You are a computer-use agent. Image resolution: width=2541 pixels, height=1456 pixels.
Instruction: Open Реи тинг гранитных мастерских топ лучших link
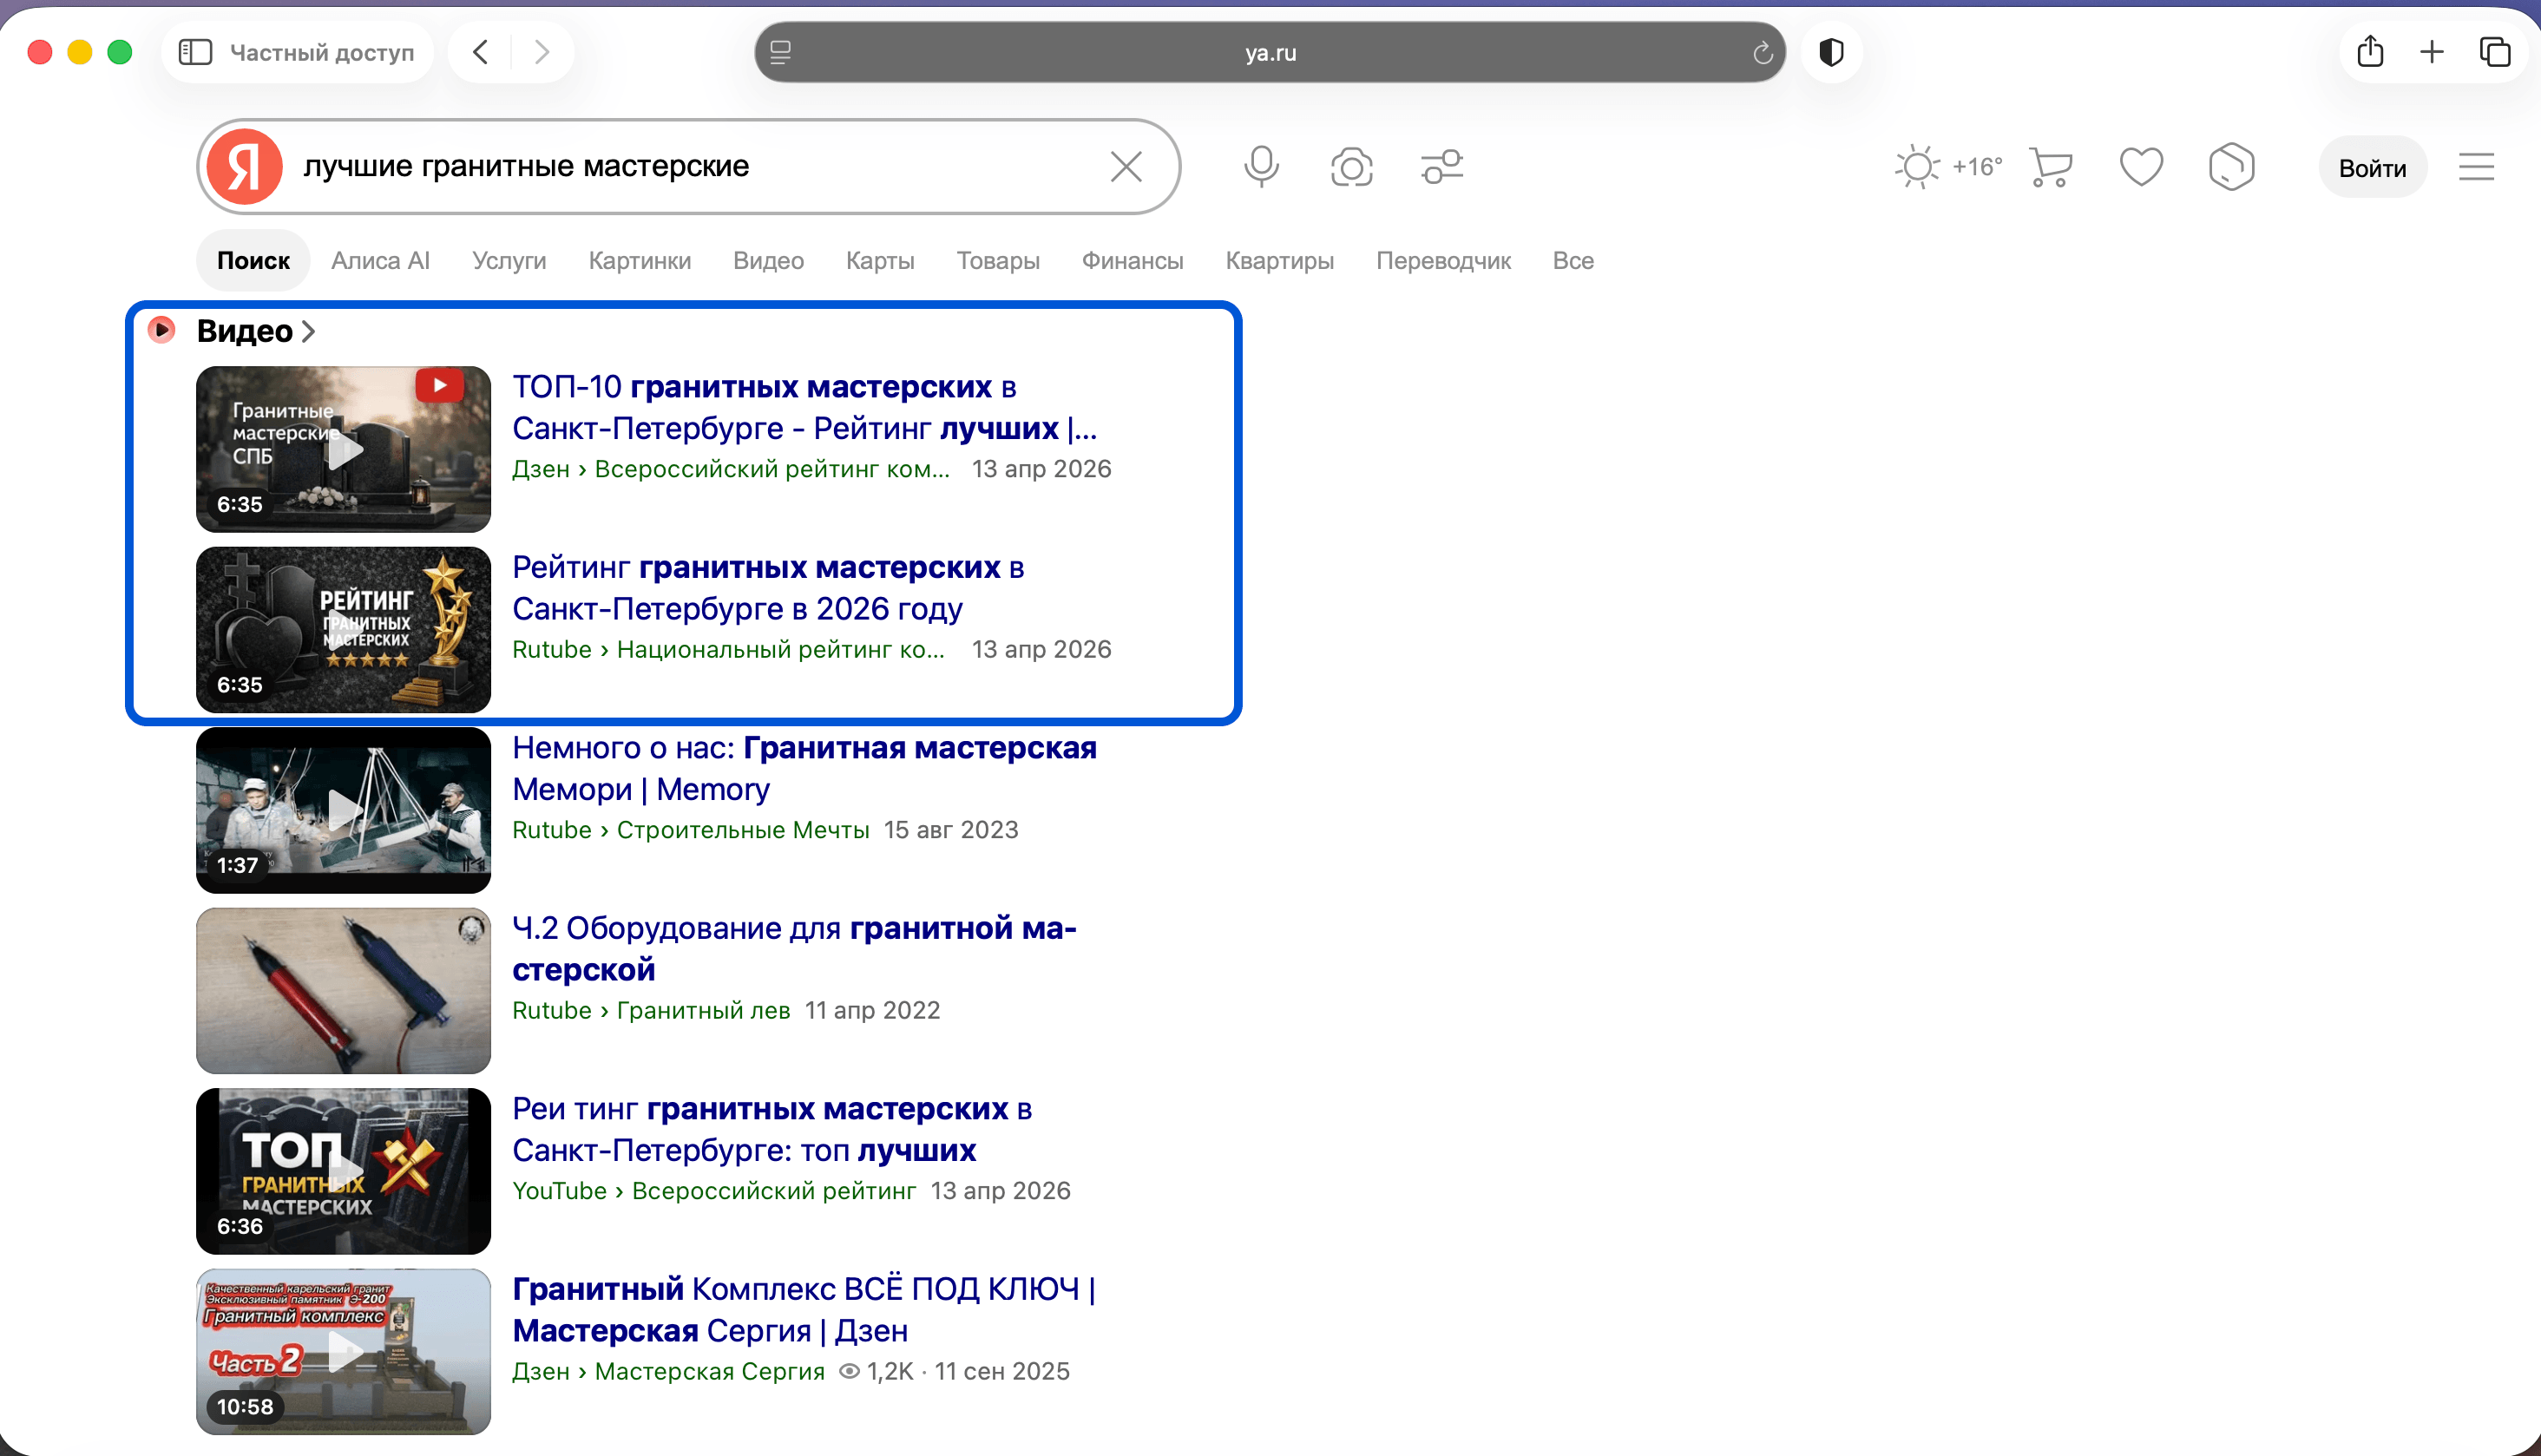[x=772, y=1129]
